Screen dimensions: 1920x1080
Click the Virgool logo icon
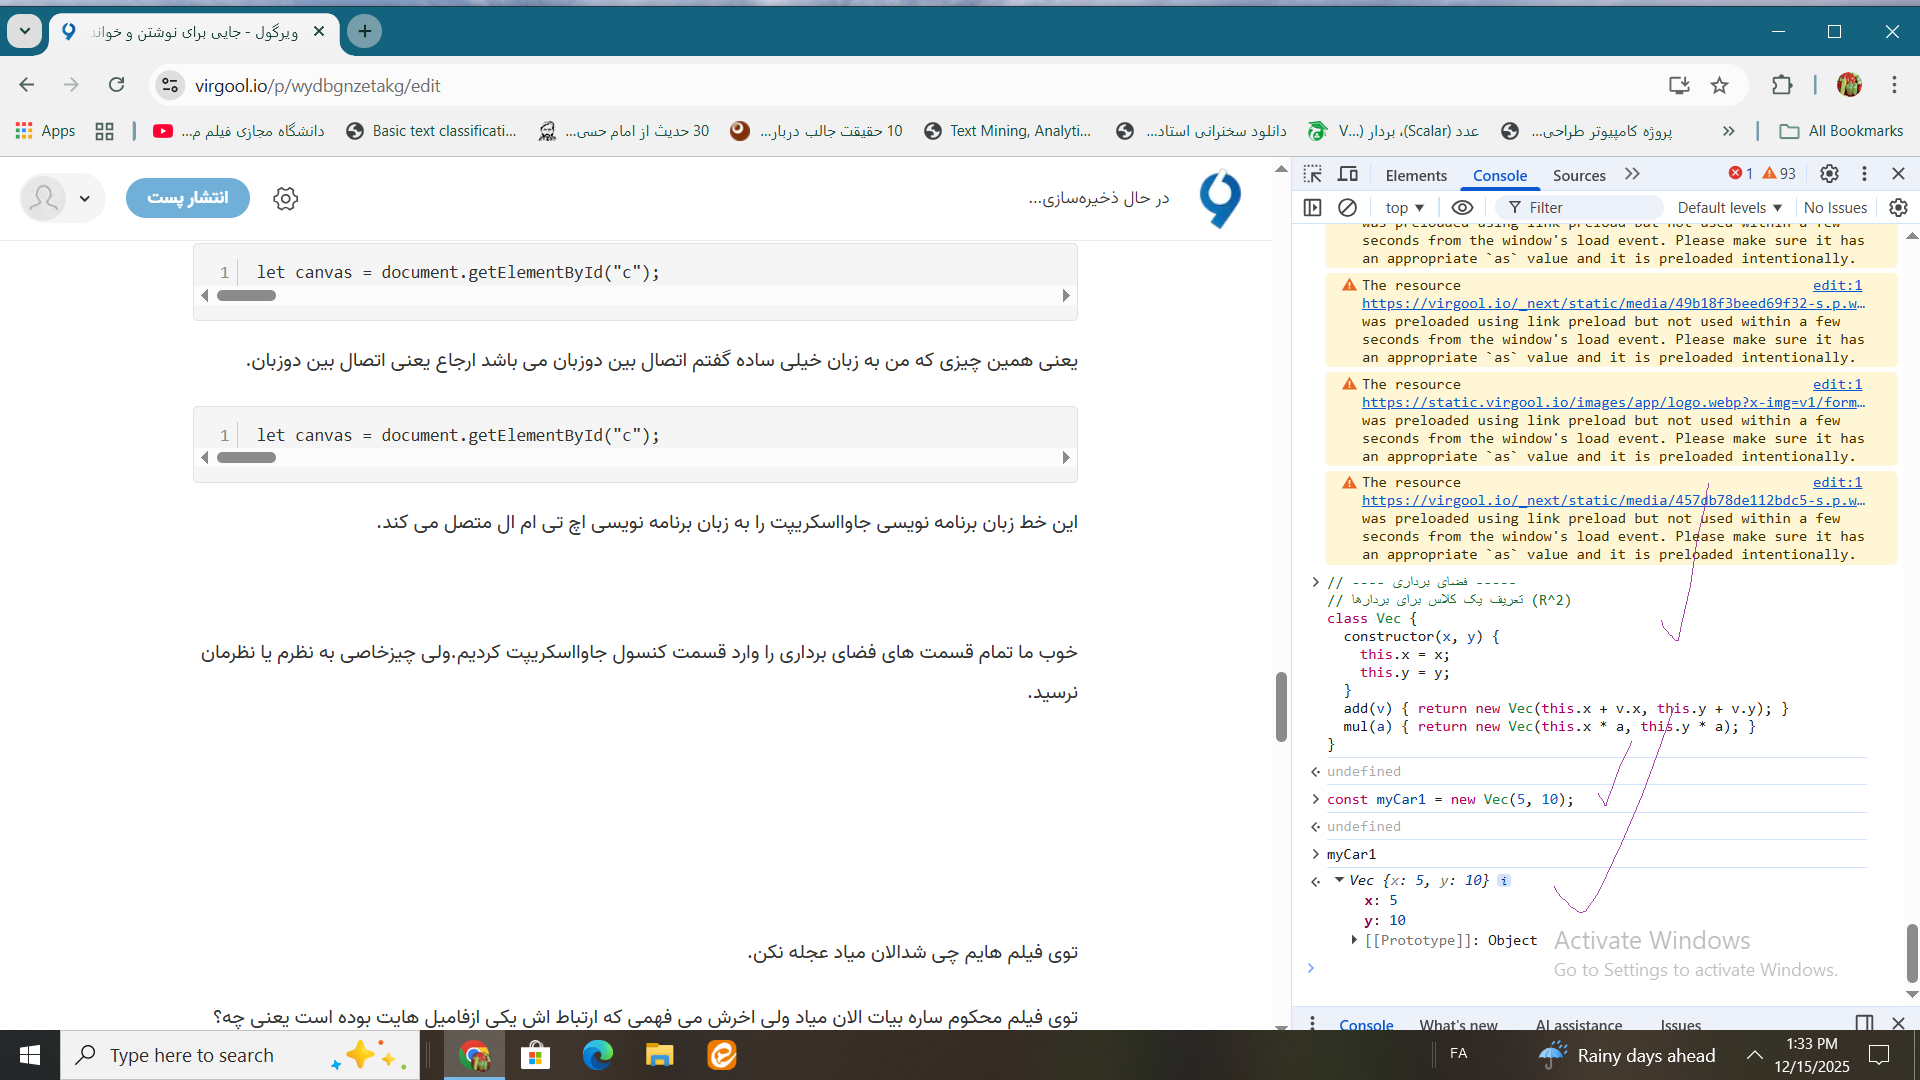coord(1220,198)
